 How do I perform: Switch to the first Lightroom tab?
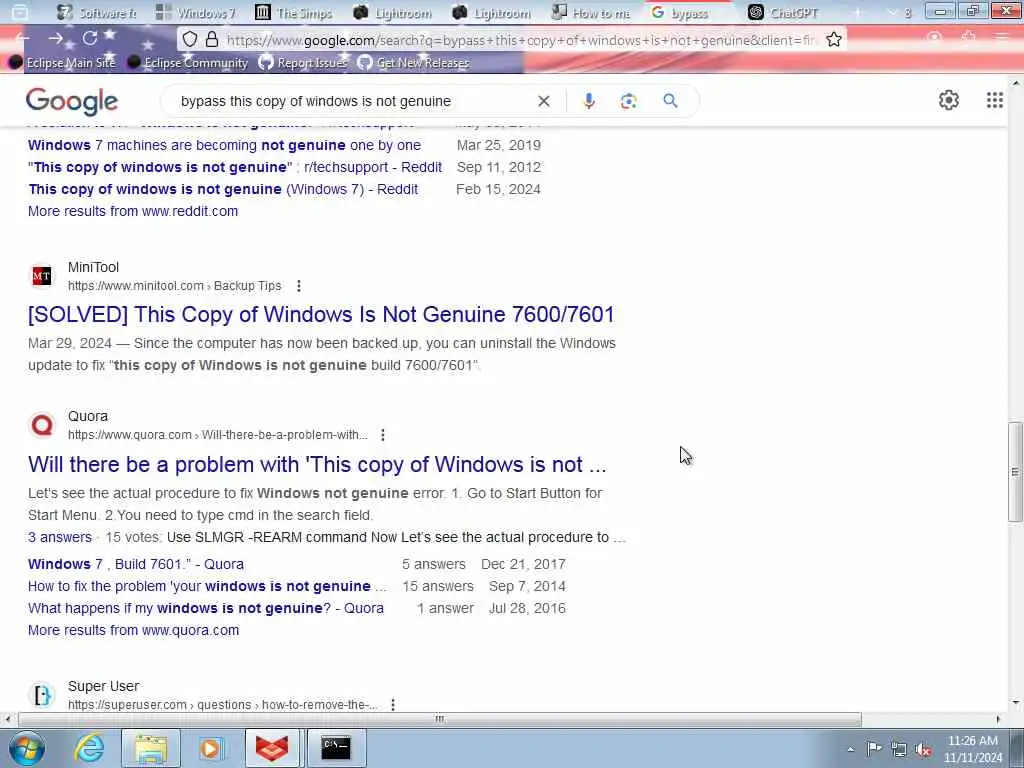click(394, 12)
